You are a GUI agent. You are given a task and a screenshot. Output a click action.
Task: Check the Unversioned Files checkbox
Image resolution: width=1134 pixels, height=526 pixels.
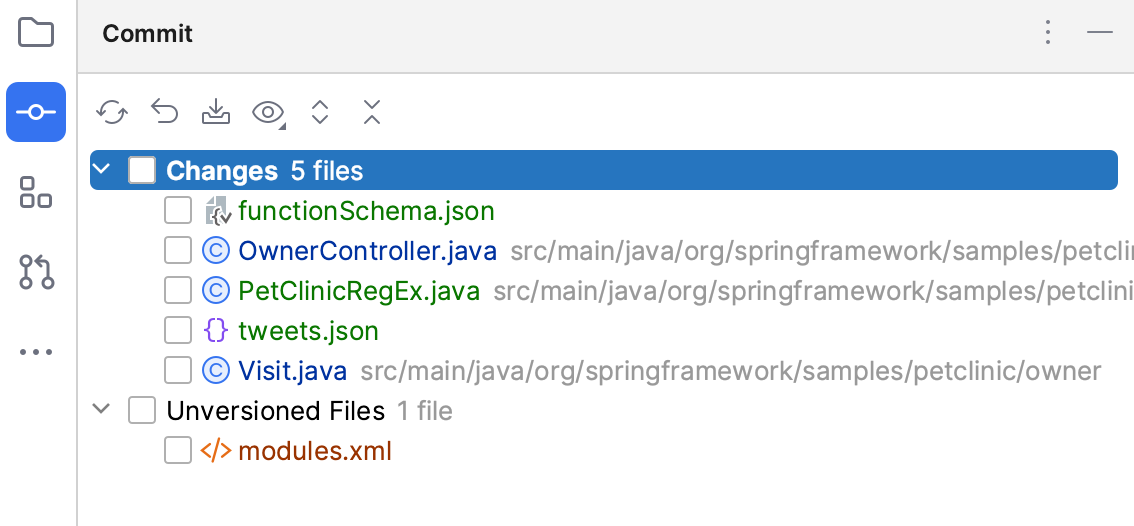[x=142, y=411]
